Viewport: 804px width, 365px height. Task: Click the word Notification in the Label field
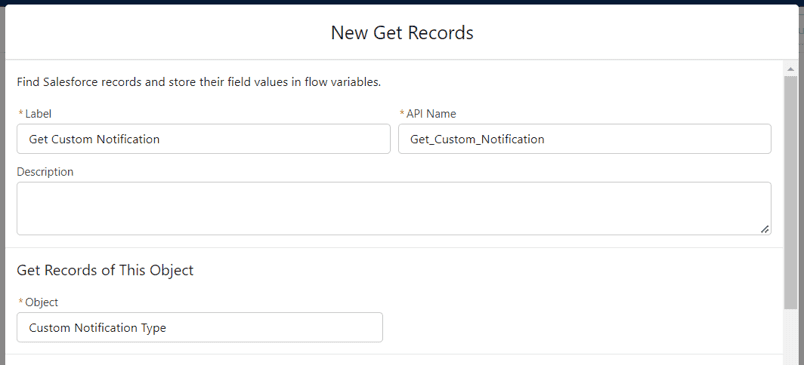(128, 139)
